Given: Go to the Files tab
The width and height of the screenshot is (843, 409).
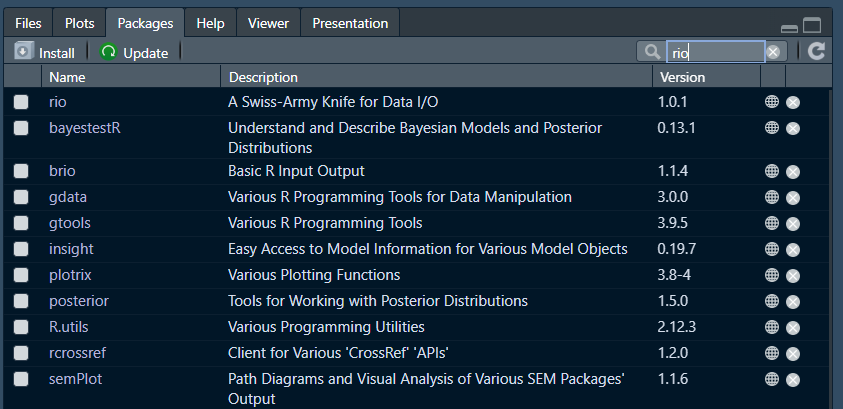Looking at the screenshot, I should (28, 22).
